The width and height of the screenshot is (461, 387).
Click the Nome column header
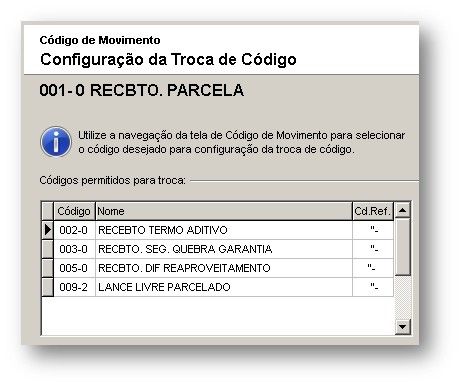click(x=224, y=211)
